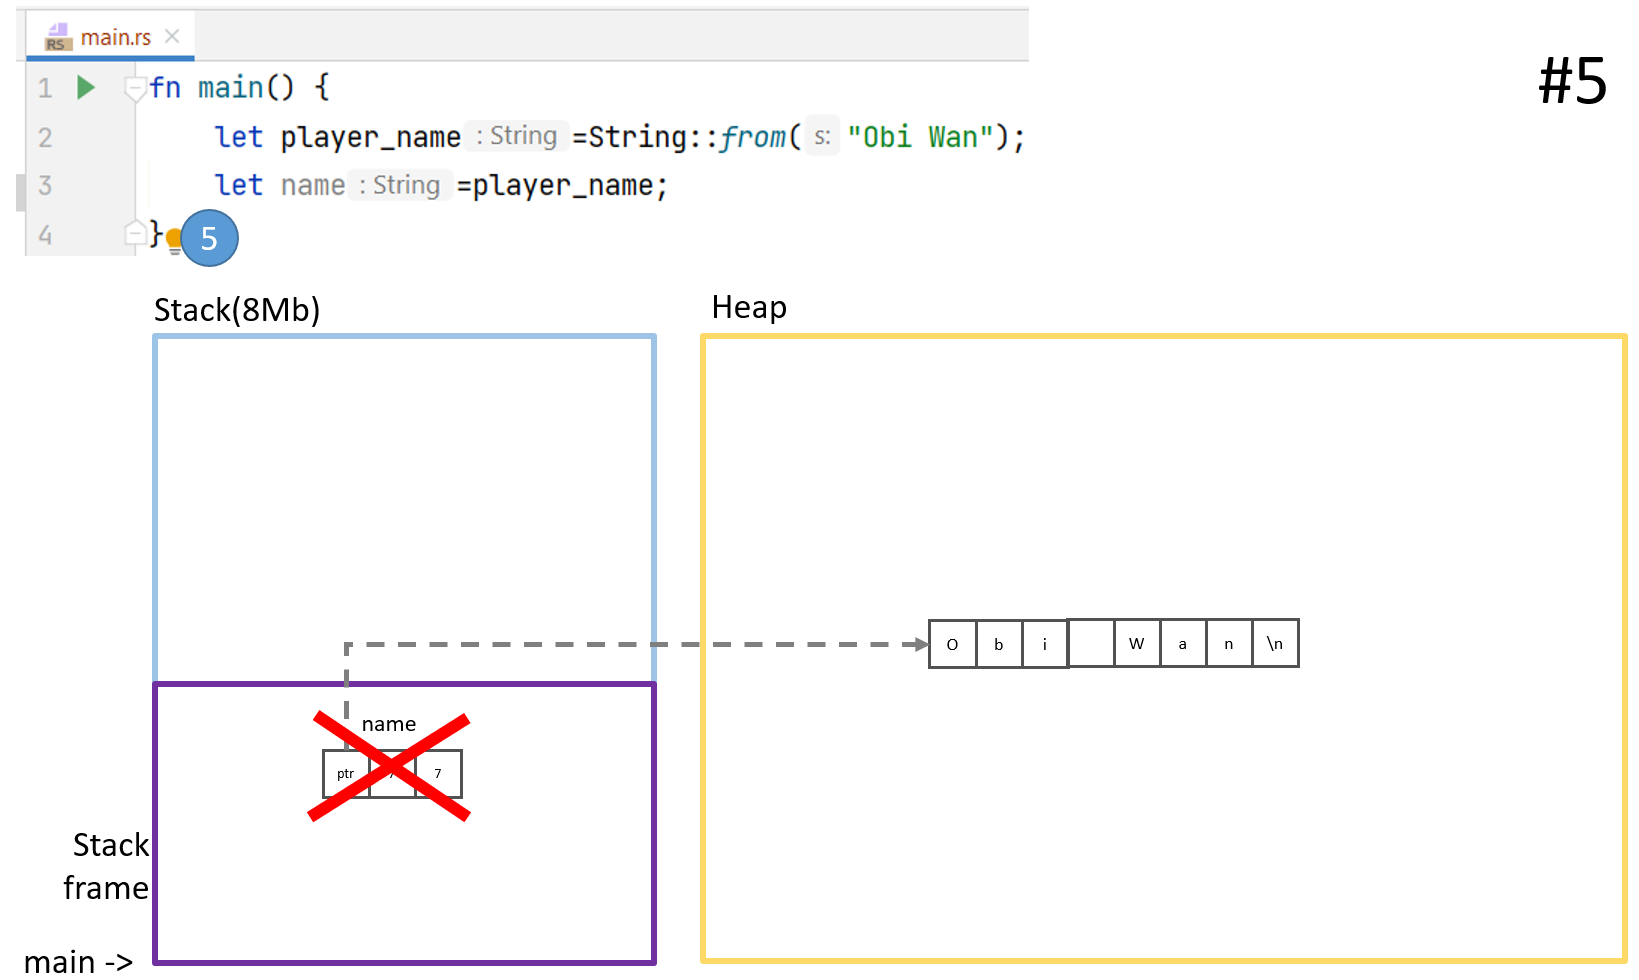Click the String type hint after player_name
1639x980 pixels.
click(517, 136)
